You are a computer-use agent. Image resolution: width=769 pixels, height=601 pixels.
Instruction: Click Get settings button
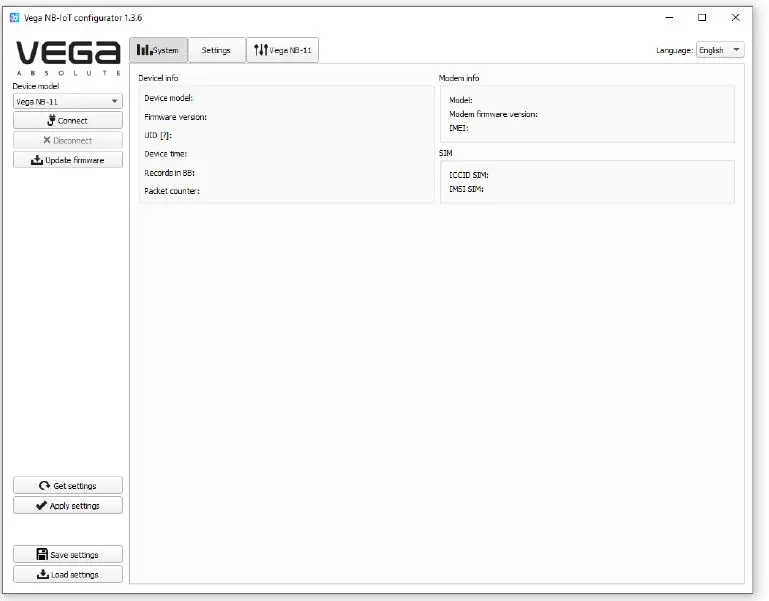click(68, 485)
